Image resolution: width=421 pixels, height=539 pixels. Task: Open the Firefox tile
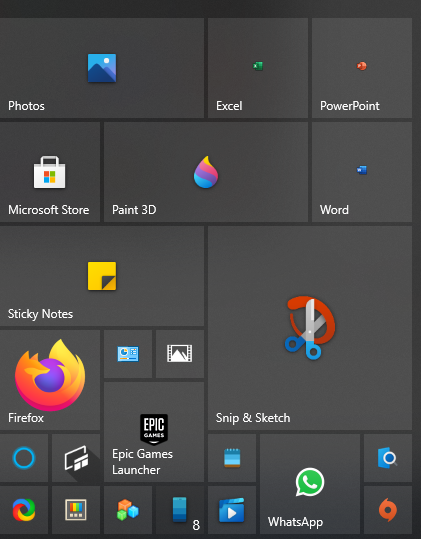50,380
